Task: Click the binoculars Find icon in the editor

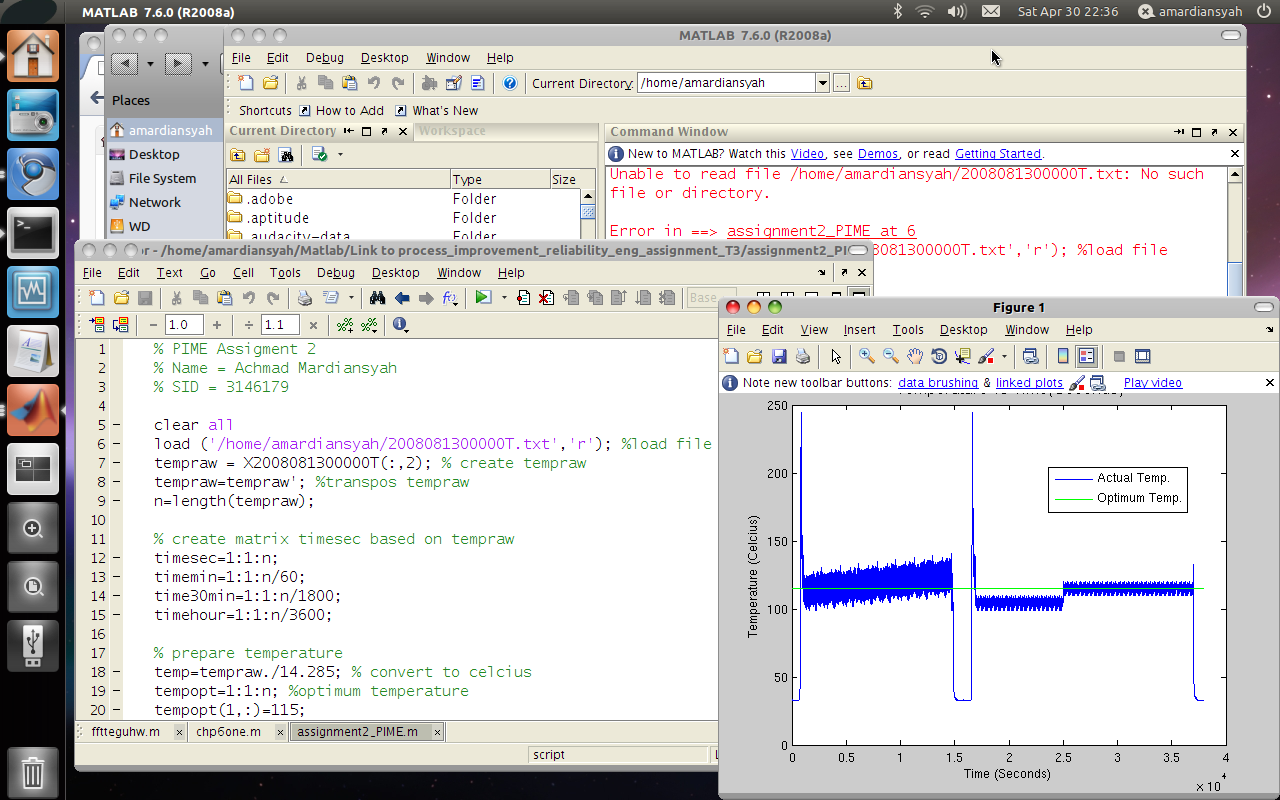Action: [x=378, y=297]
